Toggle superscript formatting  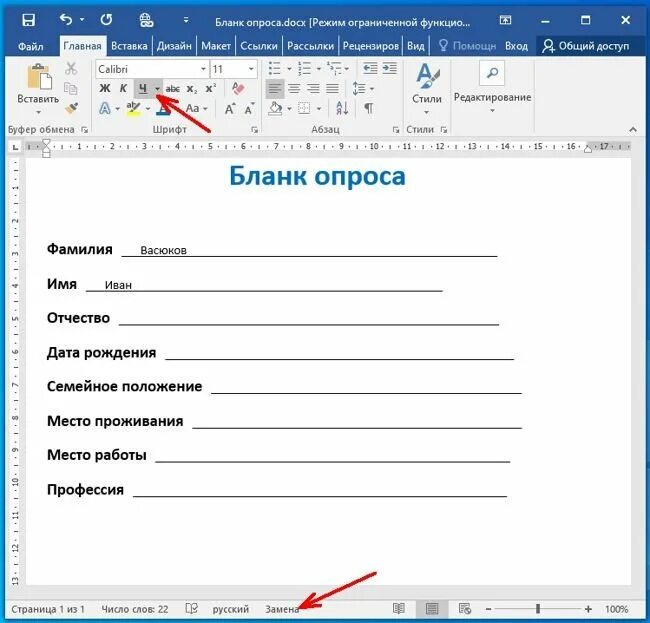211,88
